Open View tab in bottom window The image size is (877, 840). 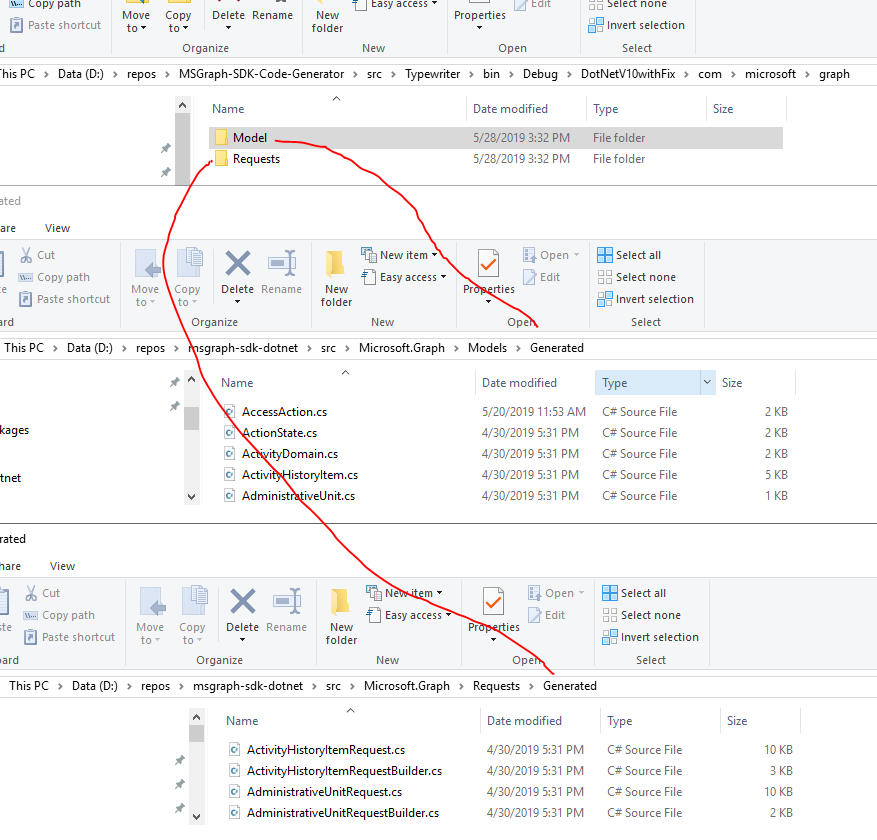[x=63, y=566]
